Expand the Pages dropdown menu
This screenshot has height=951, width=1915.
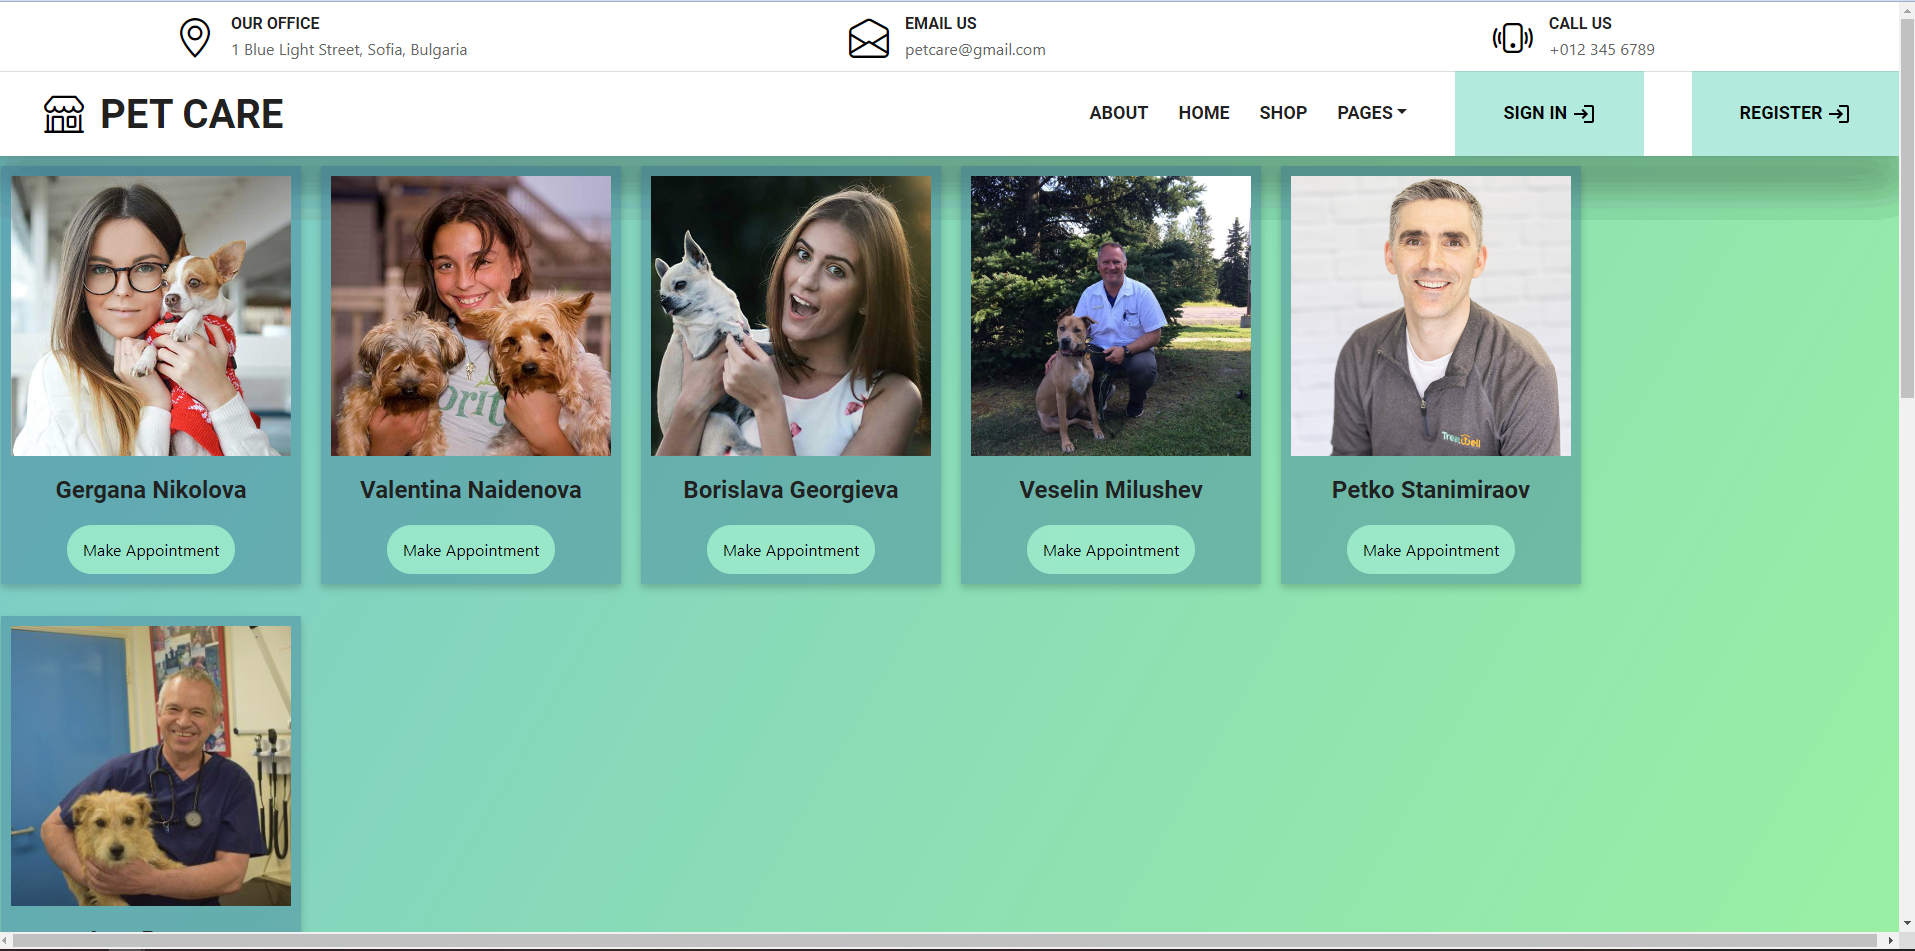[1371, 113]
